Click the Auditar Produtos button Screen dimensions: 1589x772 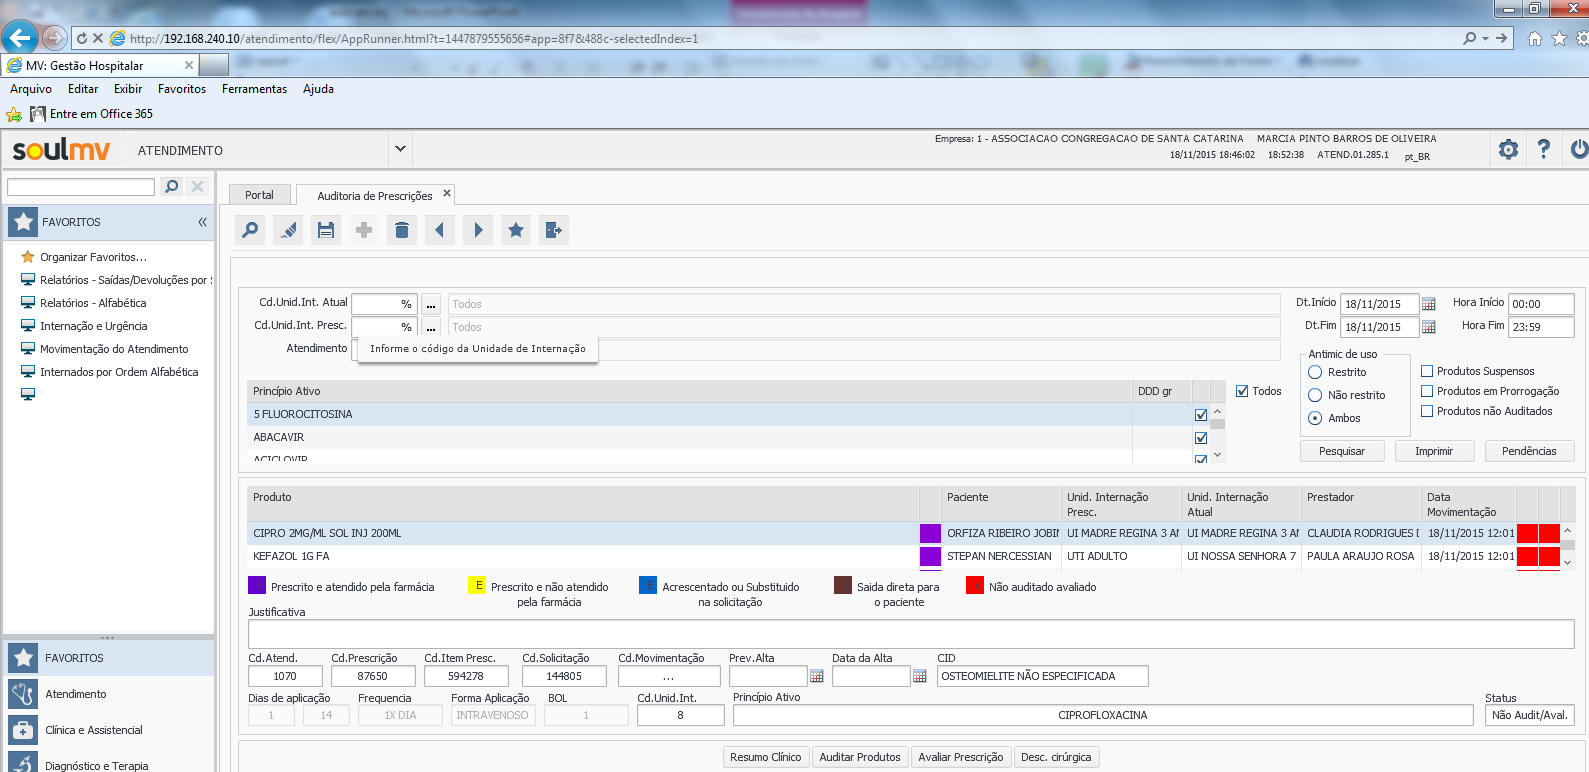(x=860, y=757)
